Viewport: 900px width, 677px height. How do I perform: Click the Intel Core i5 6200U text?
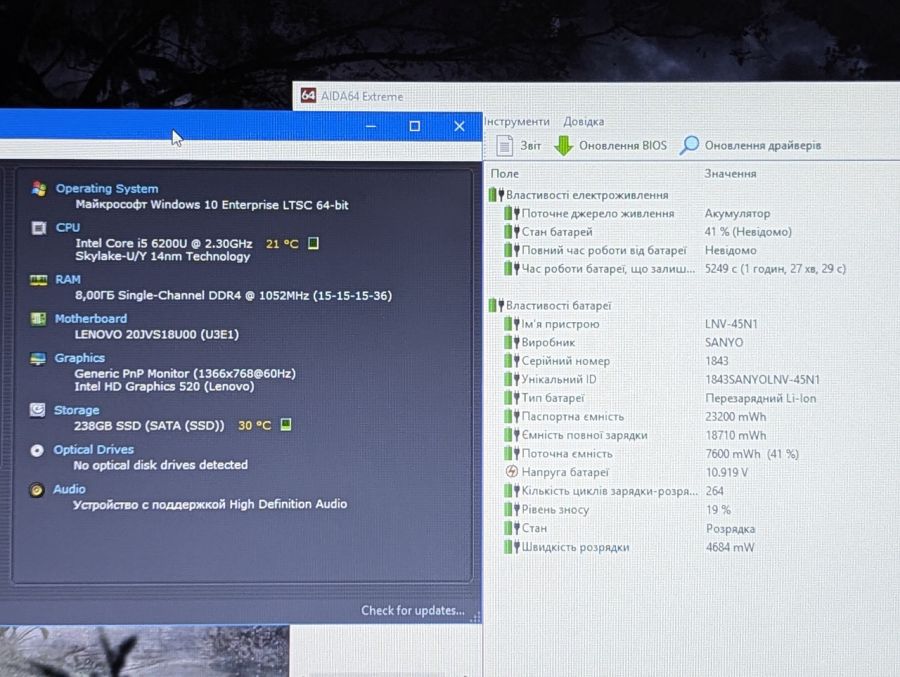tap(164, 243)
